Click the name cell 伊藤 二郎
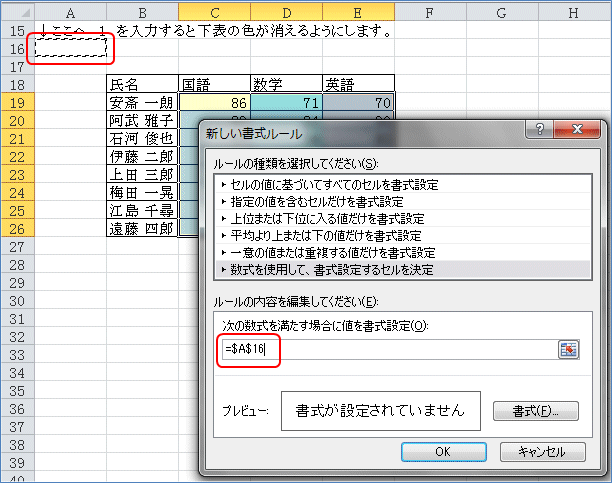612x483 pixels. pos(142,157)
